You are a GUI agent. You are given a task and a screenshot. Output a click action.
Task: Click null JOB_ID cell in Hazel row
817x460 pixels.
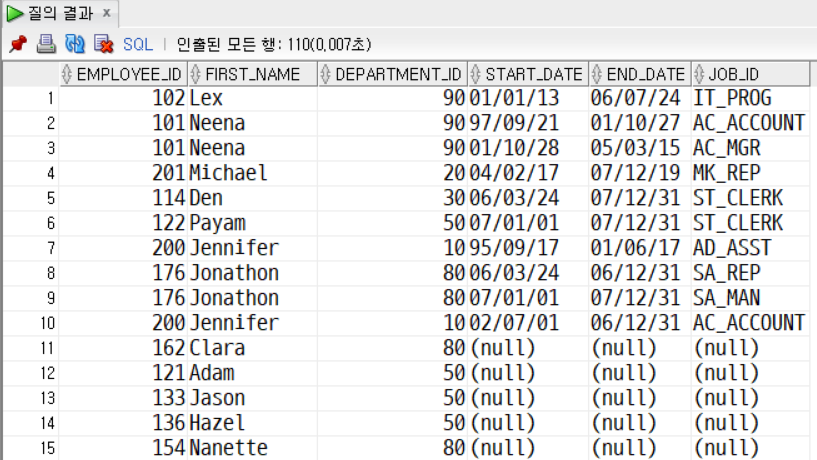click(x=751, y=423)
